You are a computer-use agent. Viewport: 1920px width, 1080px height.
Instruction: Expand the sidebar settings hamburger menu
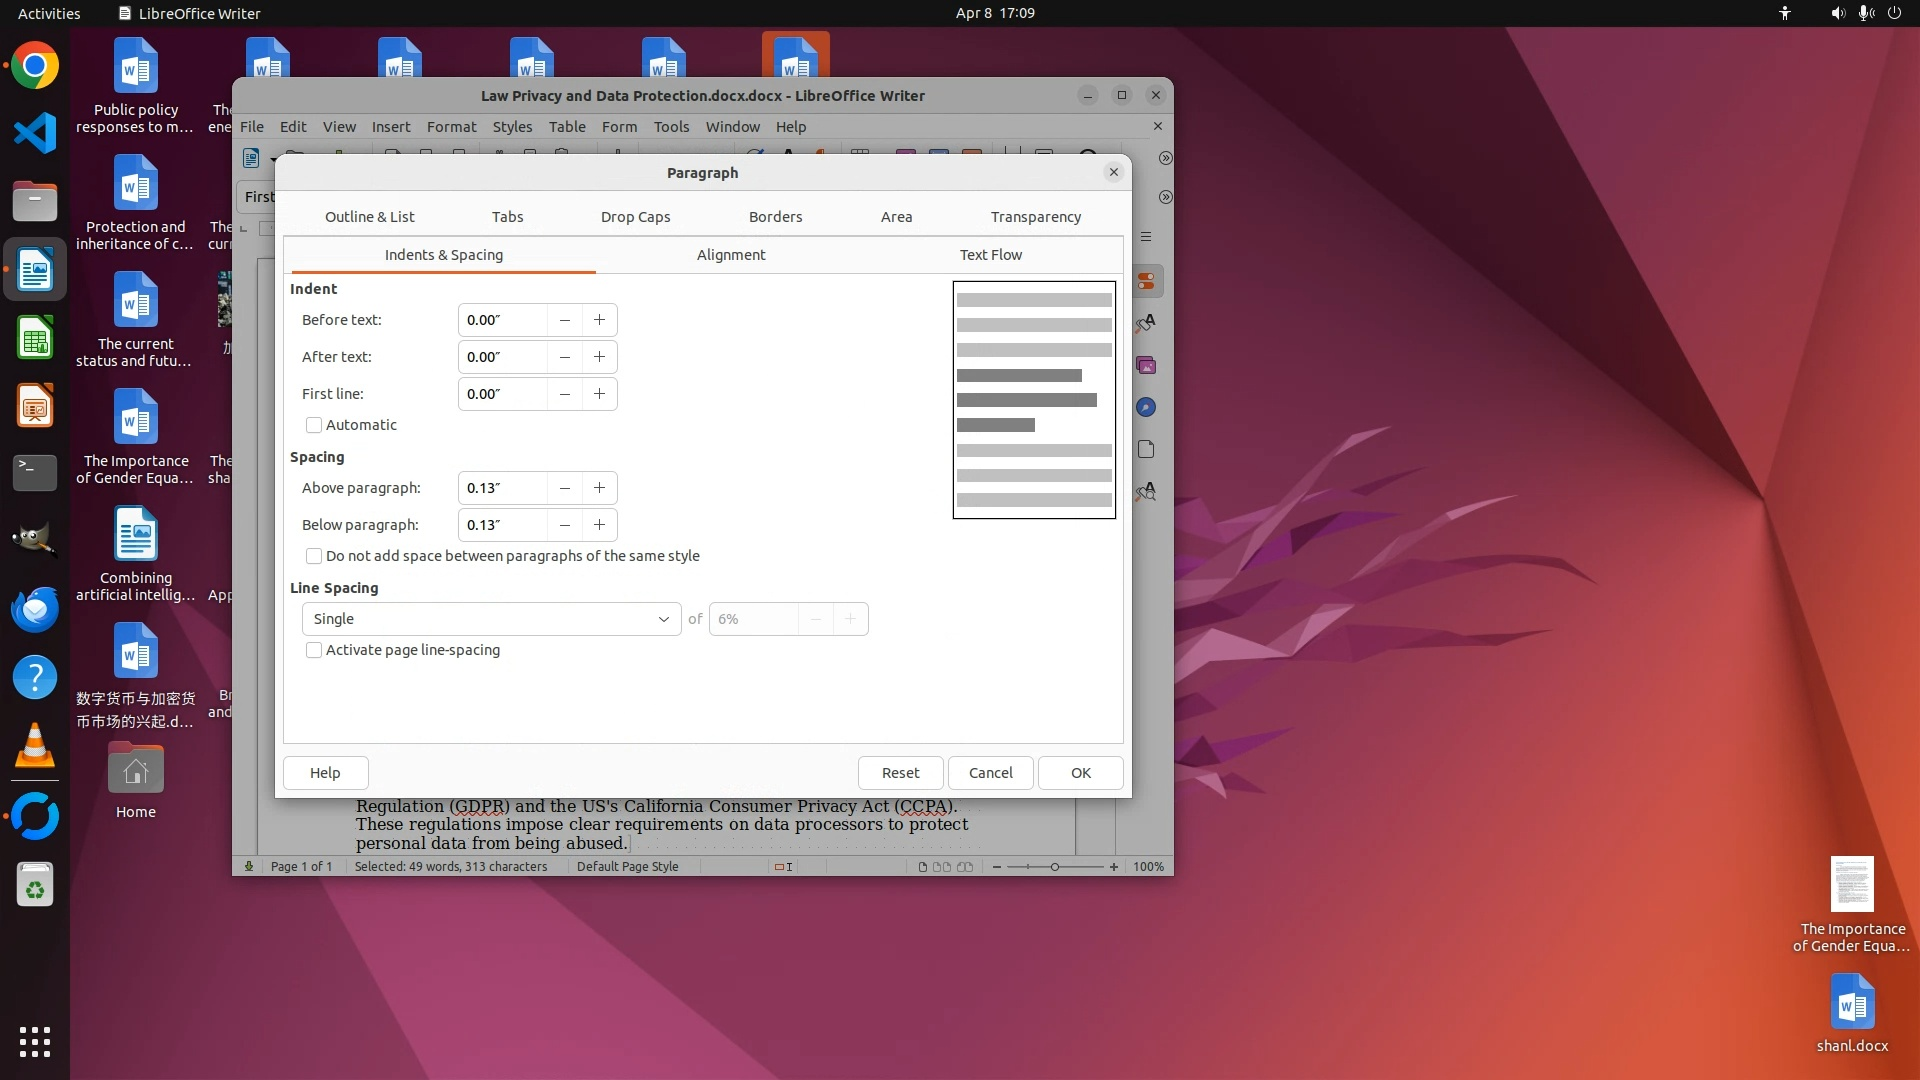tap(1146, 237)
